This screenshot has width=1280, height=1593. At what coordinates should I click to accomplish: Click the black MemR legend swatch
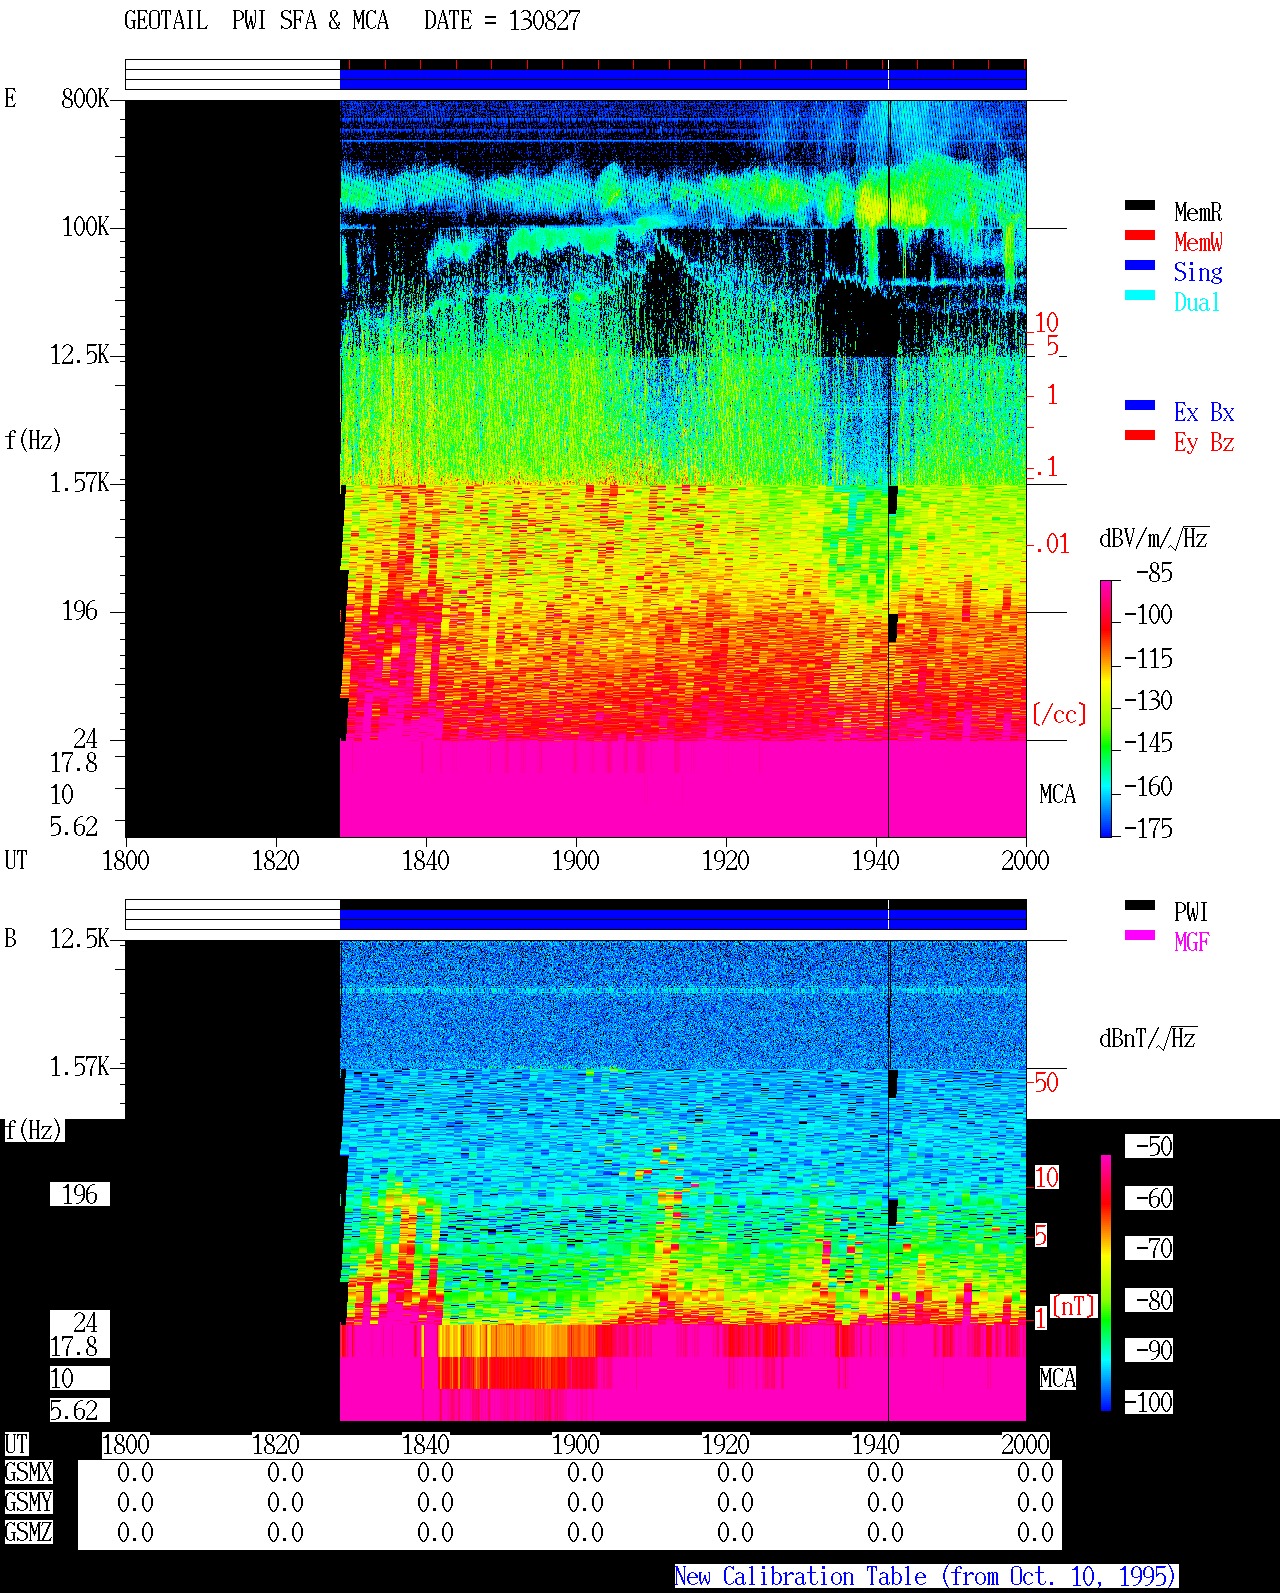pos(1140,205)
